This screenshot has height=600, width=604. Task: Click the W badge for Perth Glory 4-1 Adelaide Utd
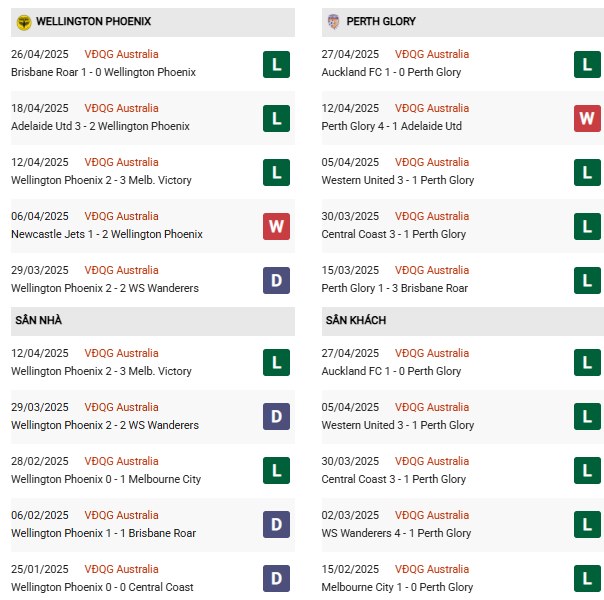pyautogui.click(x=587, y=118)
